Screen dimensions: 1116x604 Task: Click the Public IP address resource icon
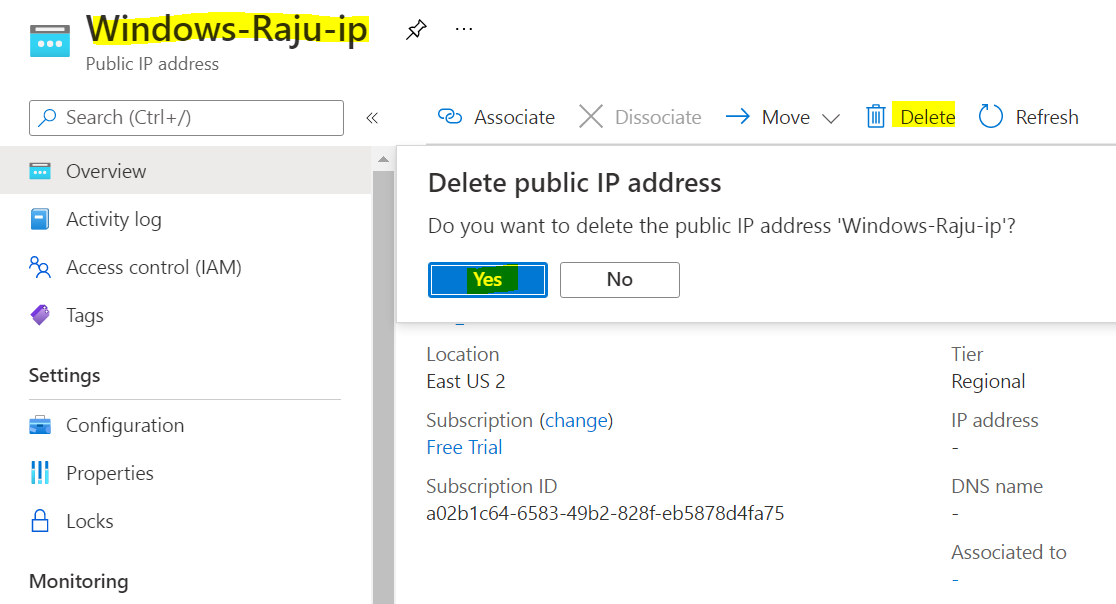tap(50, 41)
